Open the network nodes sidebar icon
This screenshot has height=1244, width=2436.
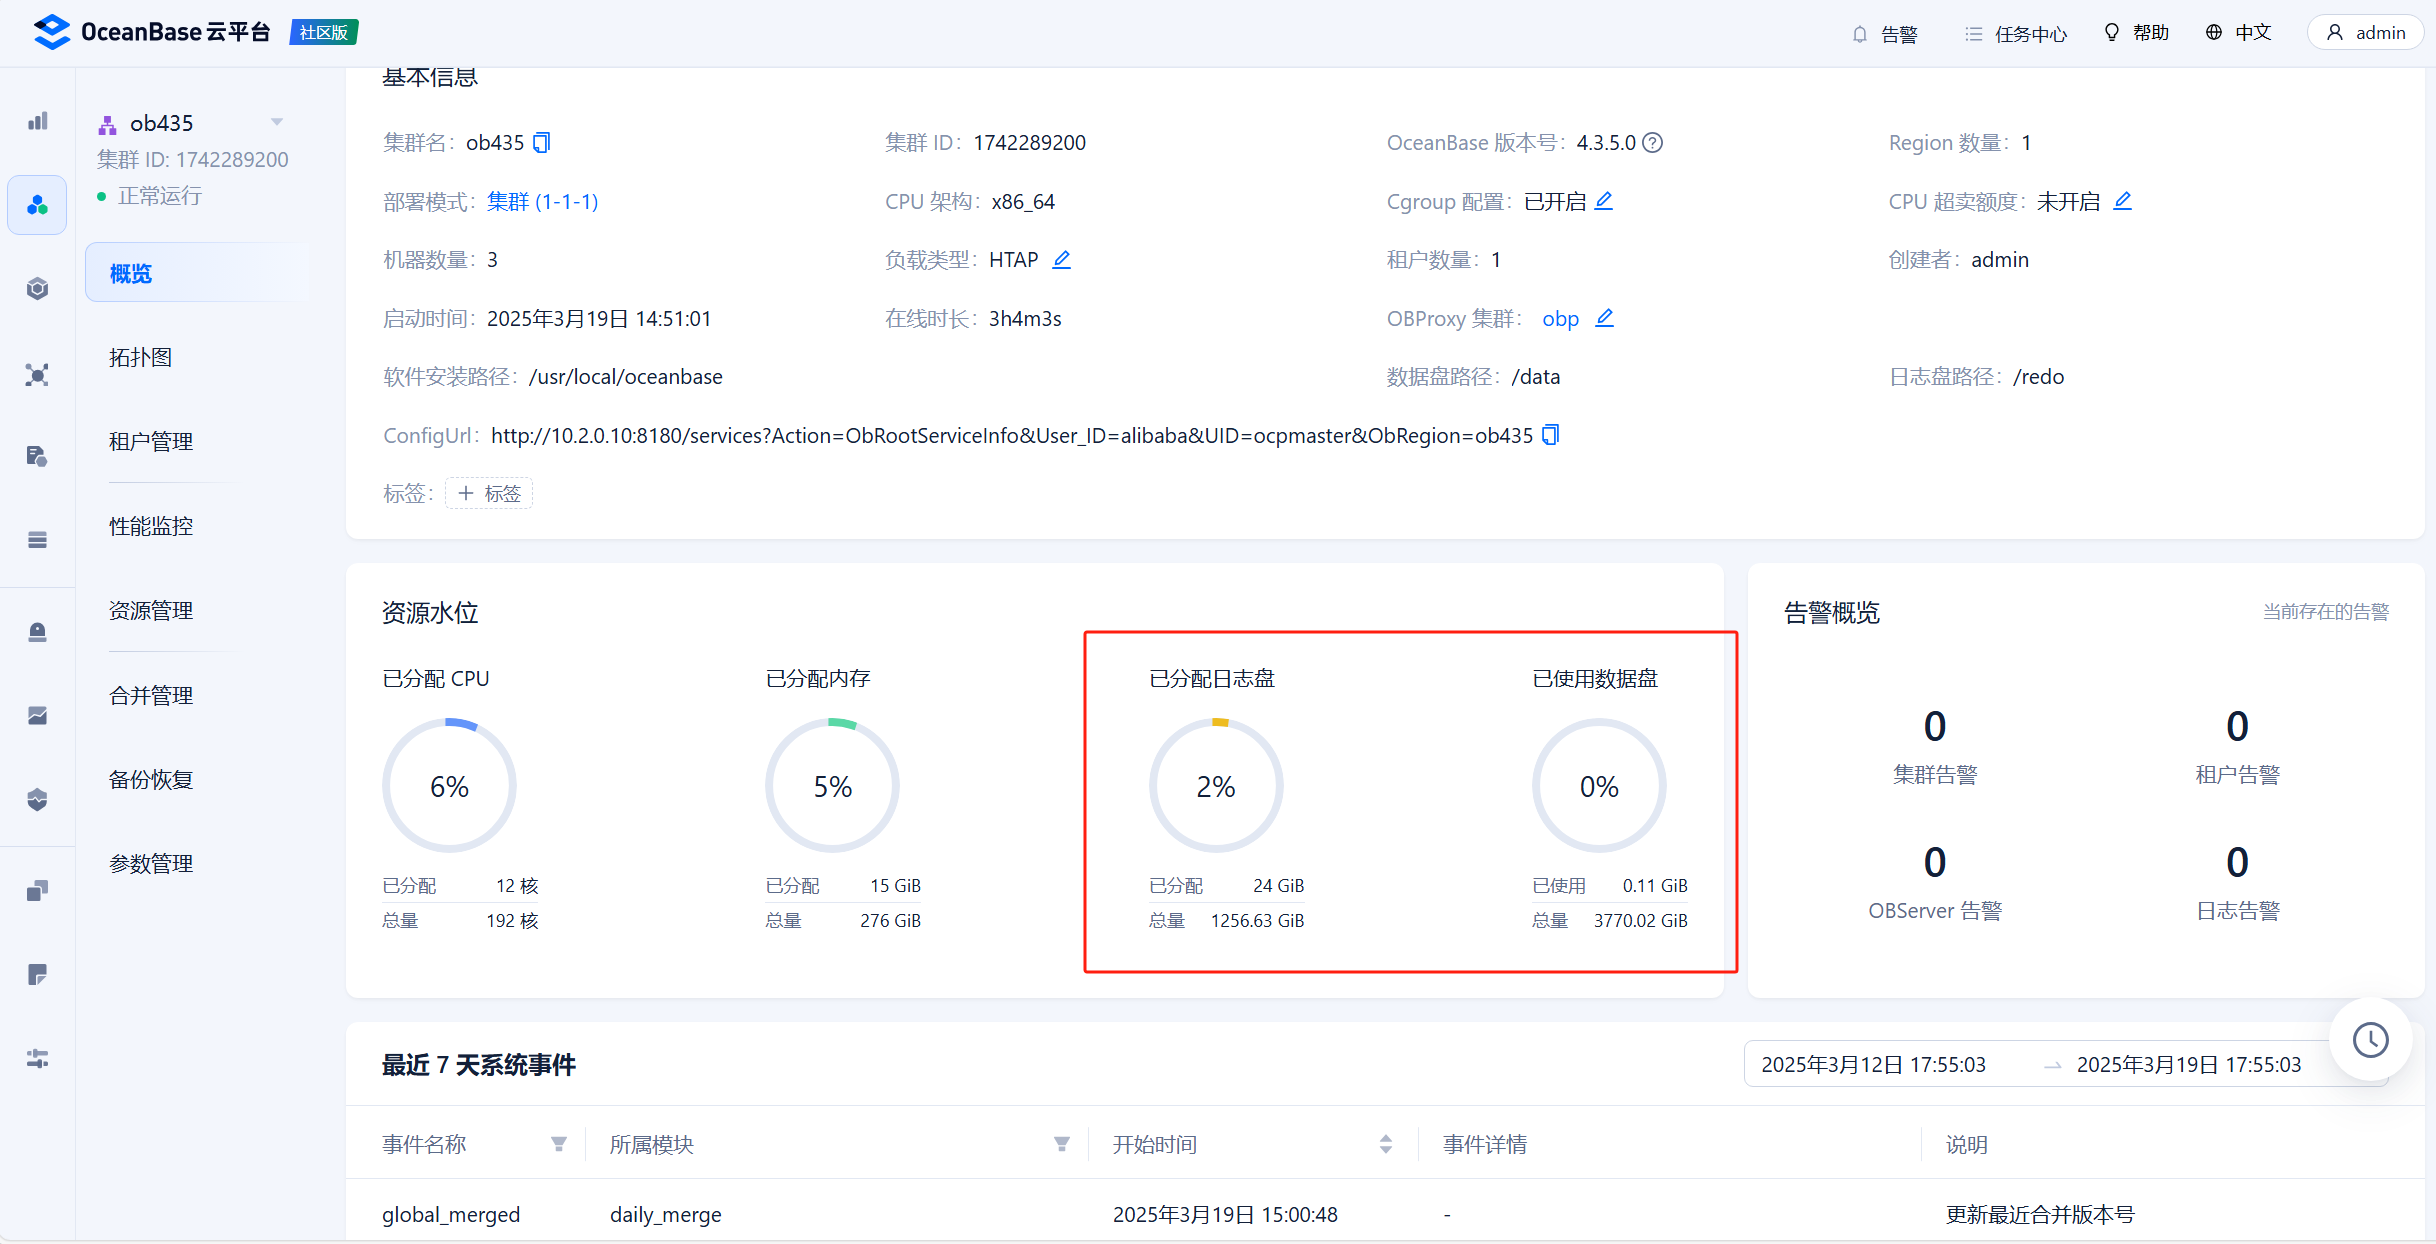pyautogui.click(x=37, y=375)
